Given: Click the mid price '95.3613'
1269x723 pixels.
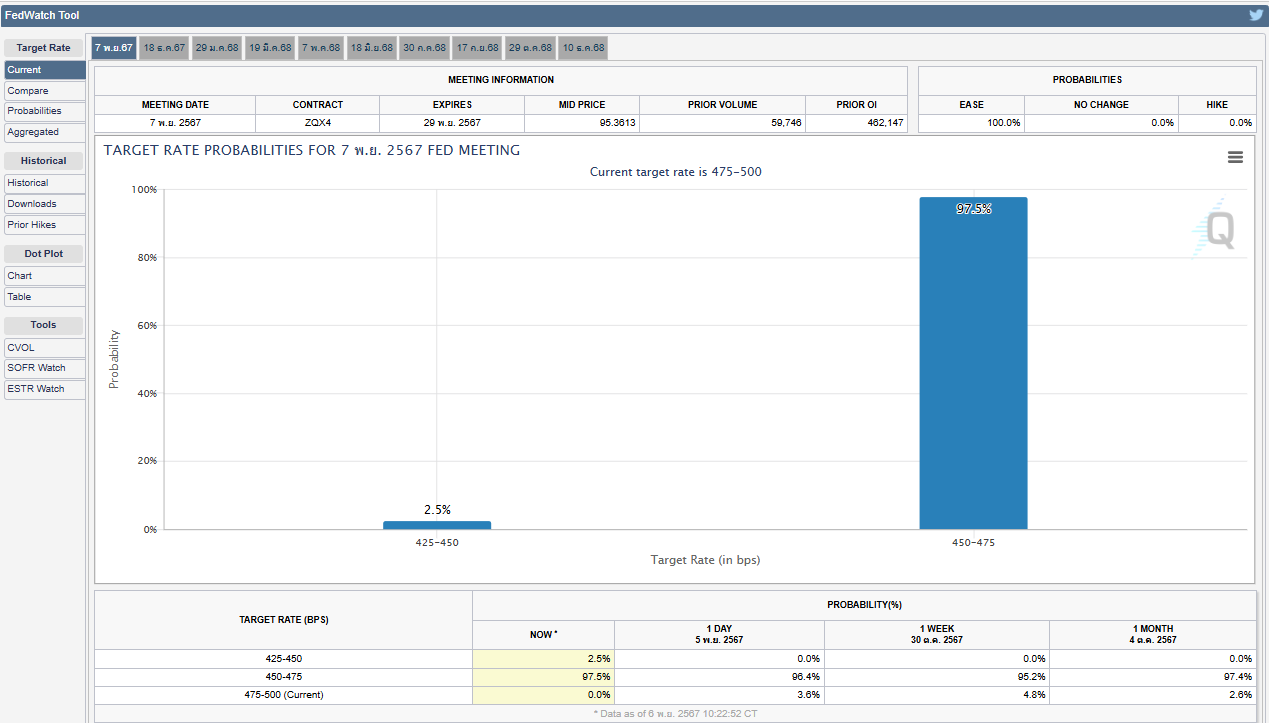Looking at the screenshot, I should (x=617, y=123).
